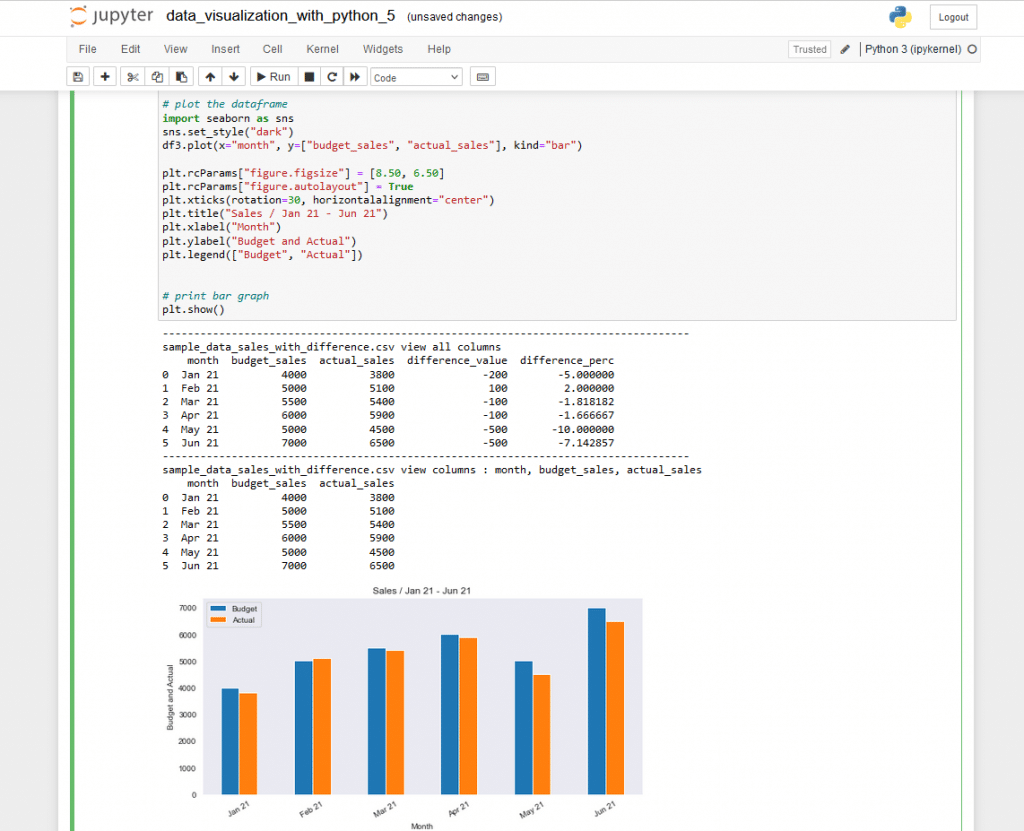Open the Kernel menu
The height and width of the screenshot is (831, 1024).
[x=322, y=49]
